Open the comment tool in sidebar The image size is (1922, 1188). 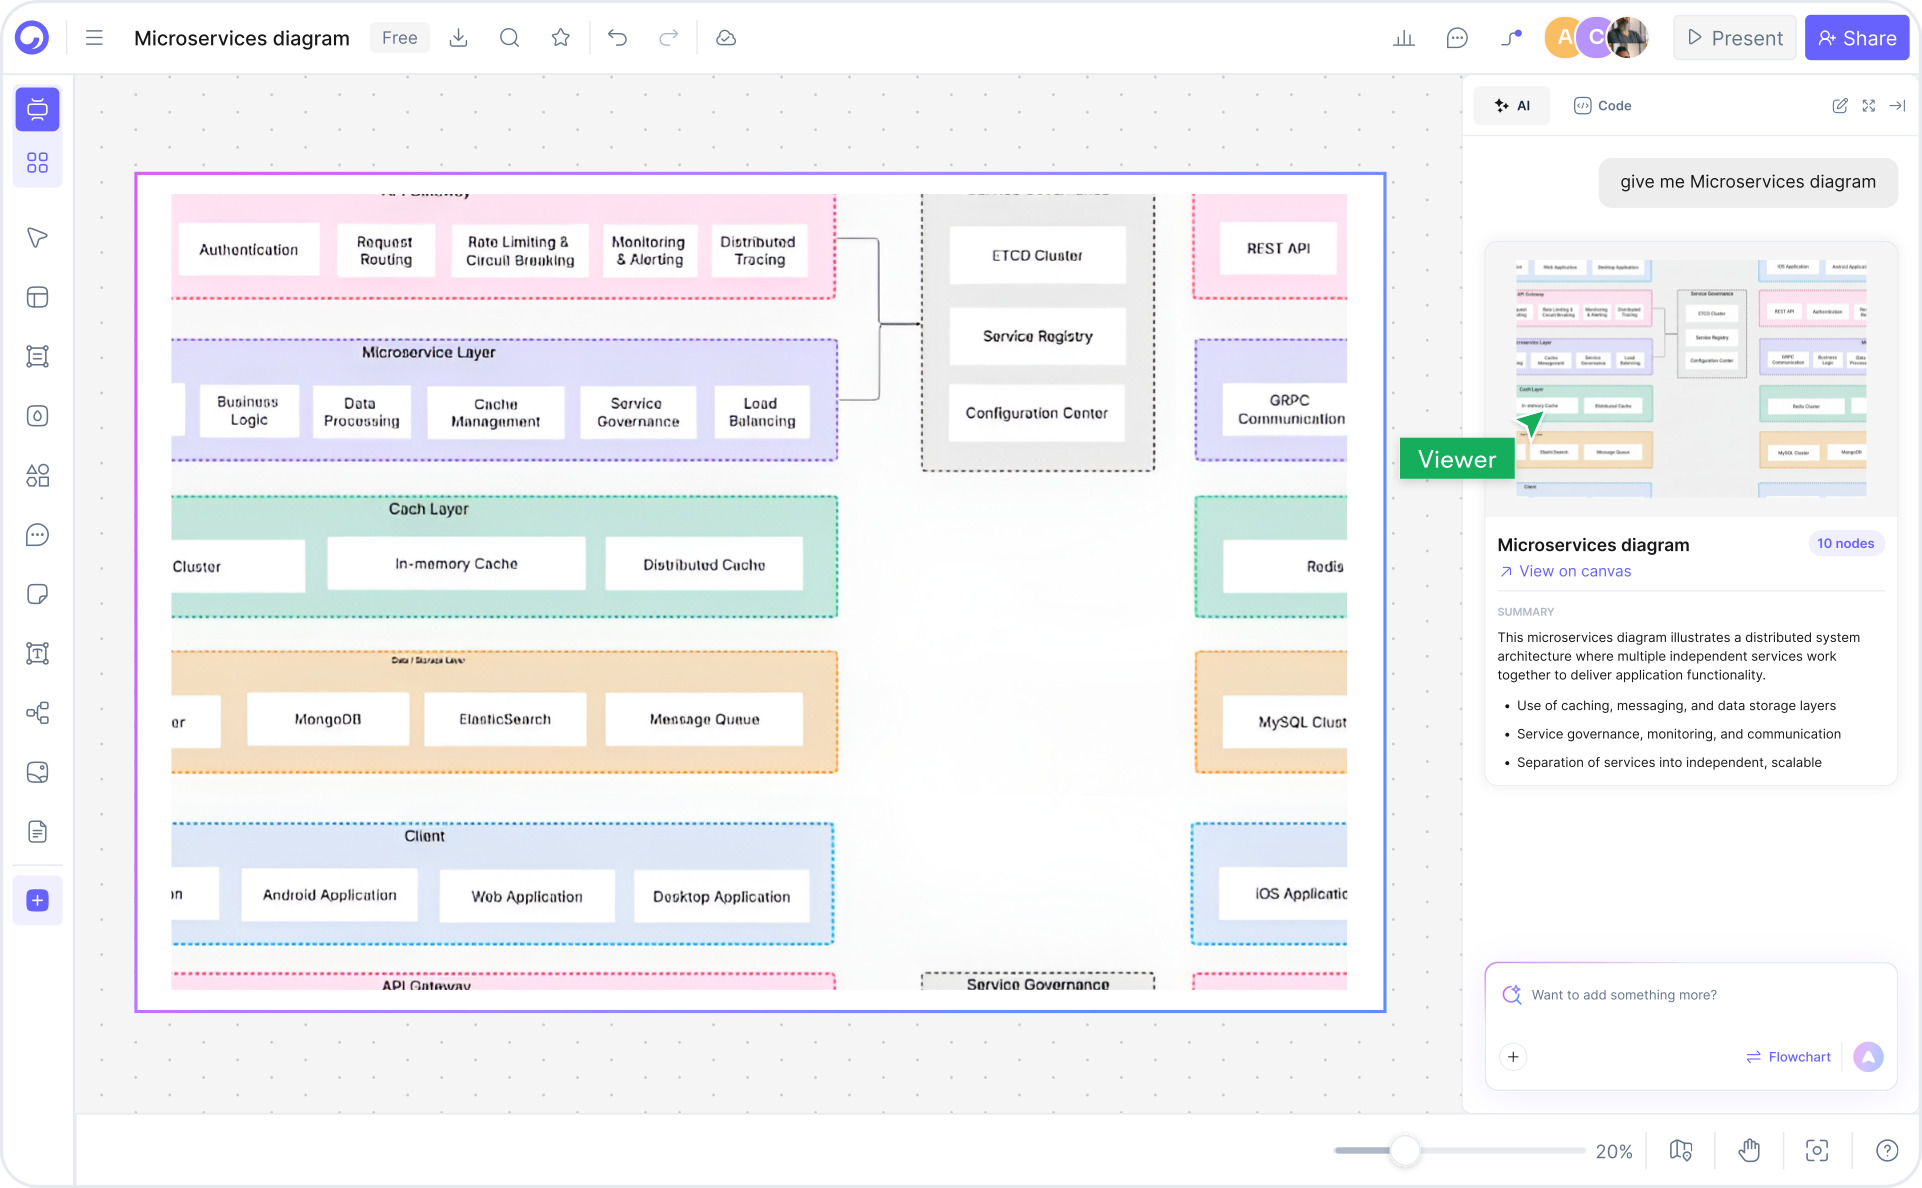point(37,535)
